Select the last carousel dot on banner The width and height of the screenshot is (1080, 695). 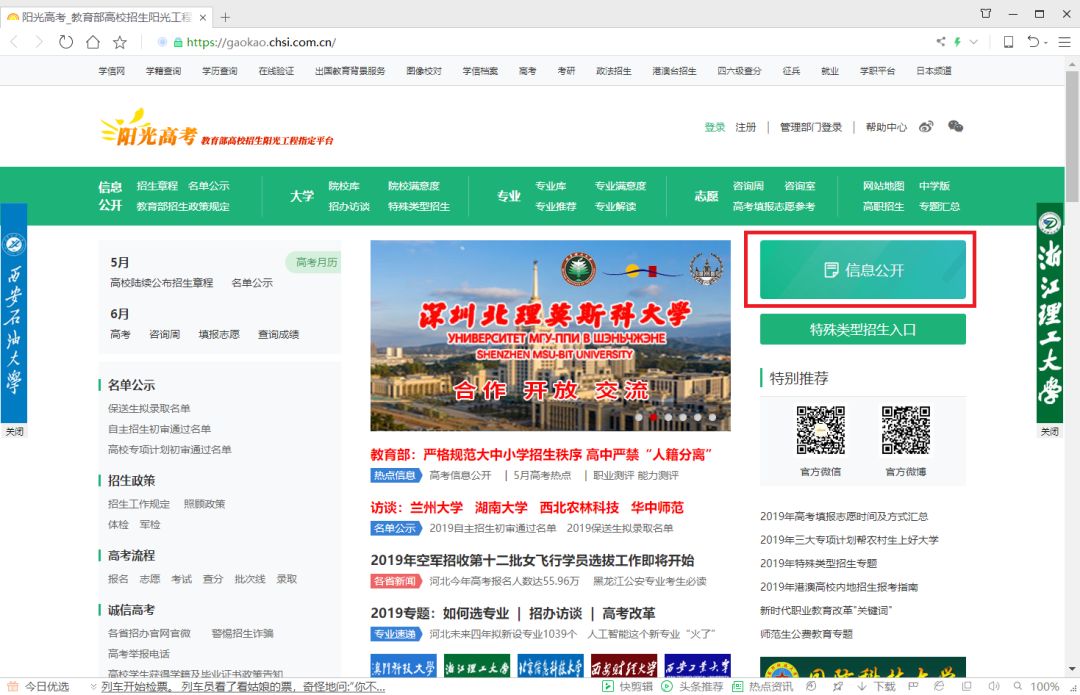[x=712, y=417]
